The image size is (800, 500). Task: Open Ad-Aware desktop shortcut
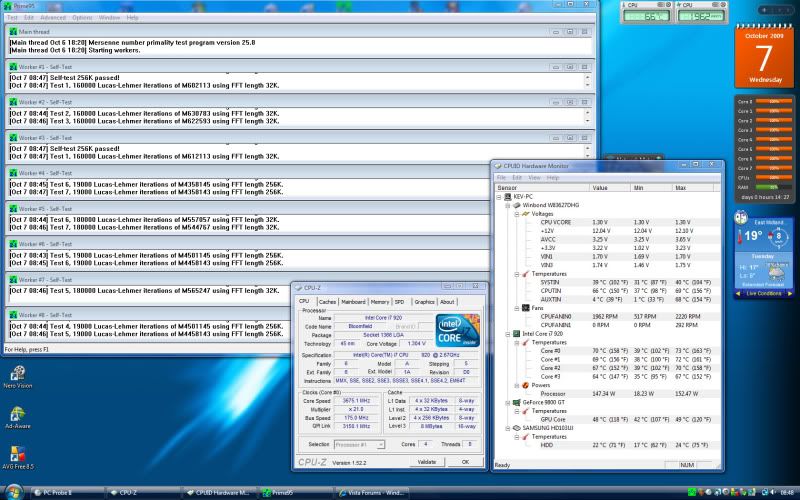pos(17,417)
